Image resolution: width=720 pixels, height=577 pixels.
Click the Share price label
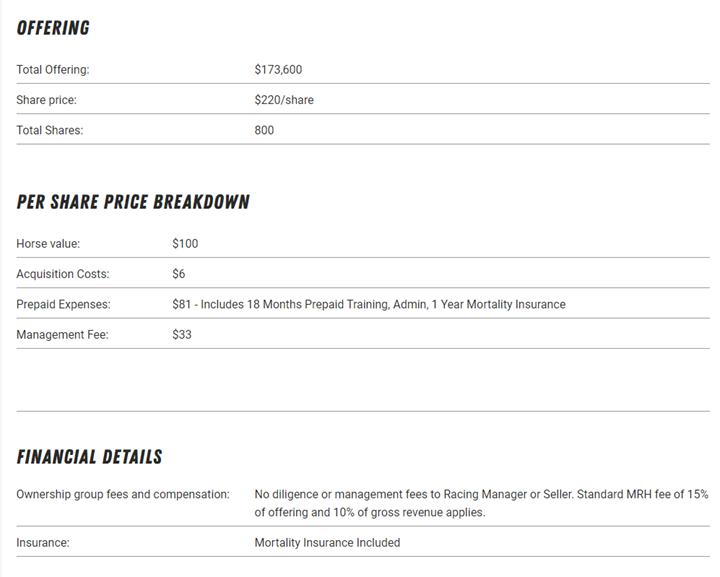tap(46, 100)
